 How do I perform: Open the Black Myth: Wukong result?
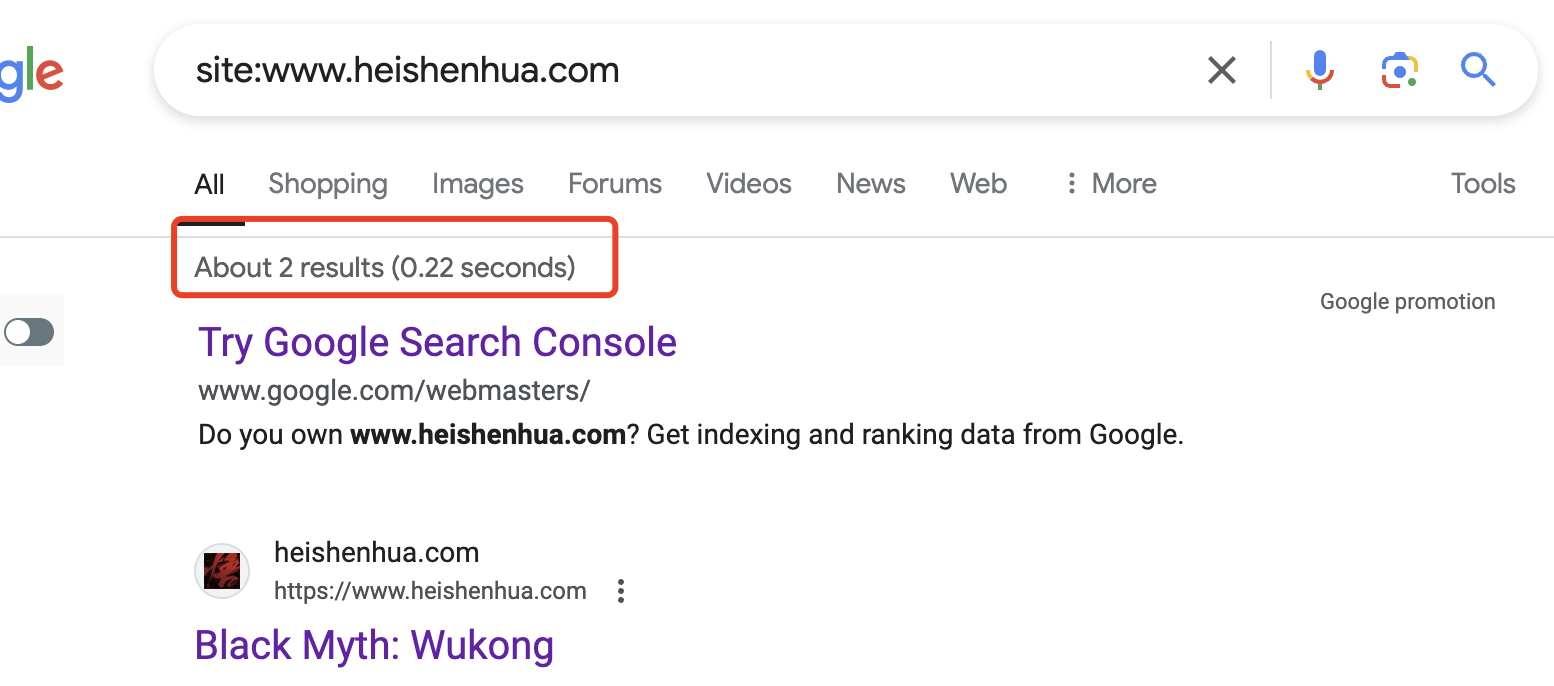click(x=374, y=645)
